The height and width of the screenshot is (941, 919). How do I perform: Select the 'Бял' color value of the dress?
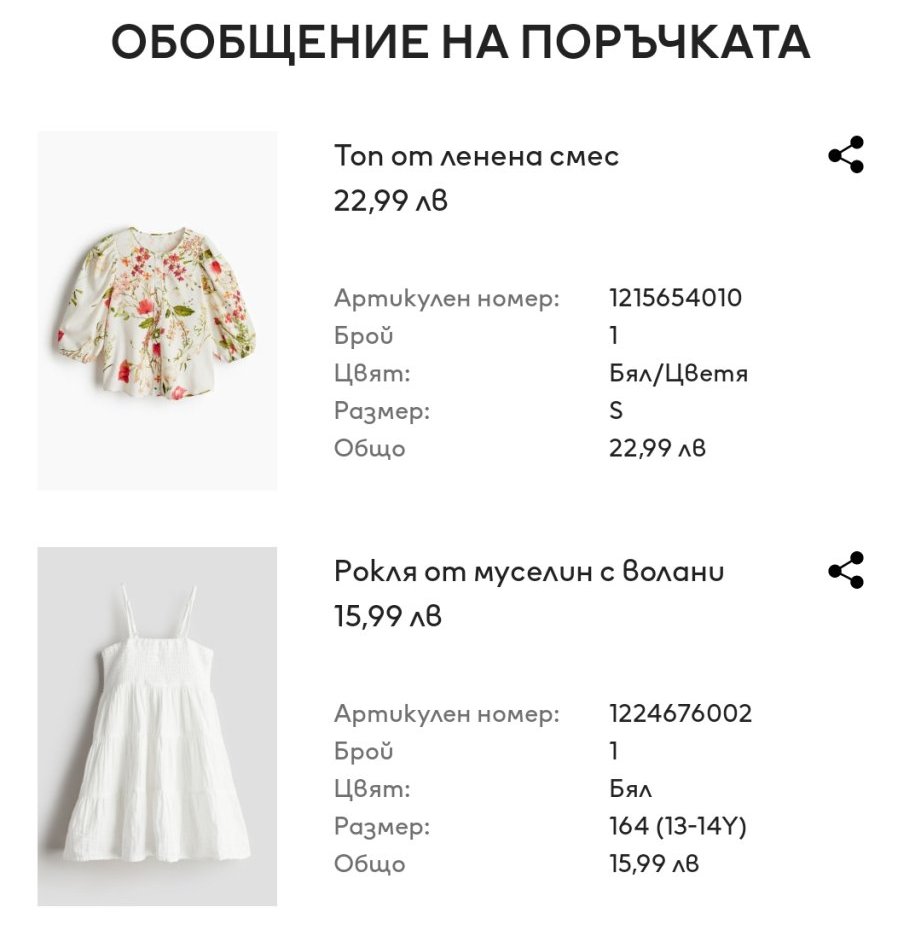[x=630, y=789]
